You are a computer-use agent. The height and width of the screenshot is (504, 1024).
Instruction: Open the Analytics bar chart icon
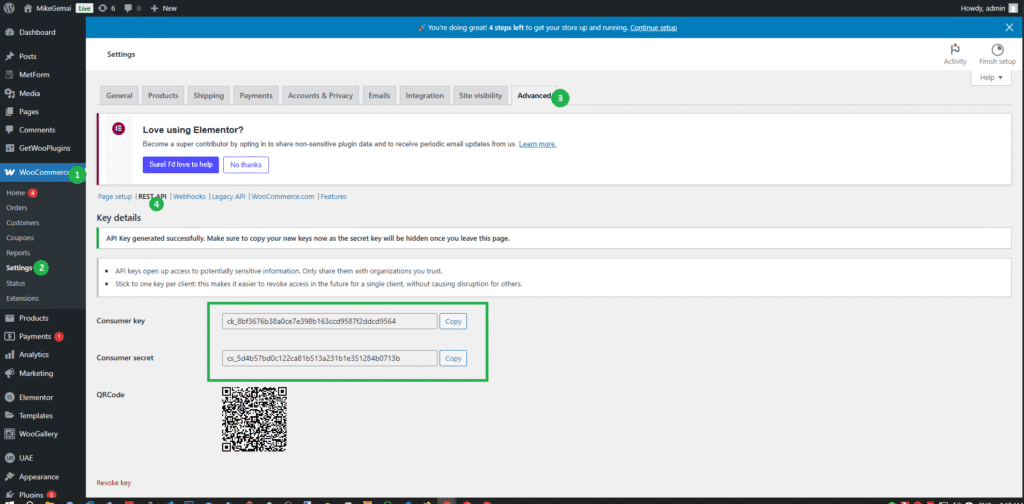(9, 354)
